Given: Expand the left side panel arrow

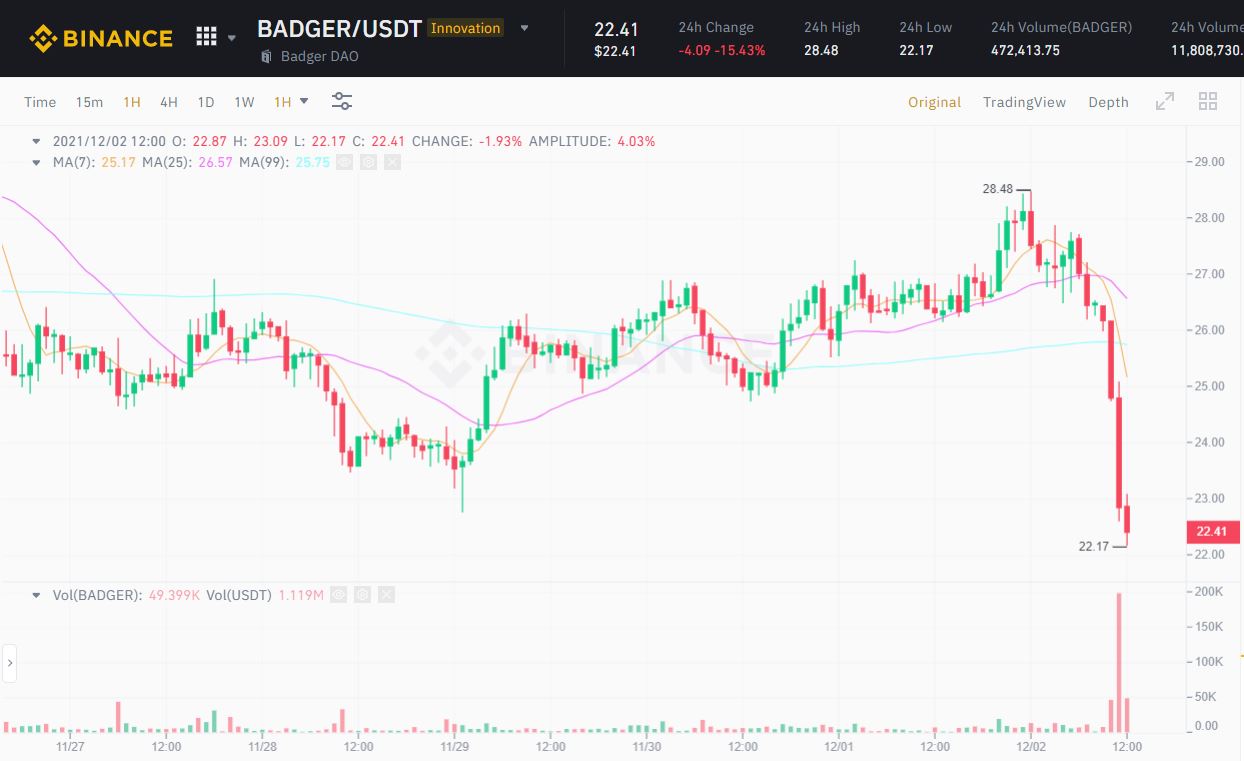Looking at the screenshot, I should point(9,662).
